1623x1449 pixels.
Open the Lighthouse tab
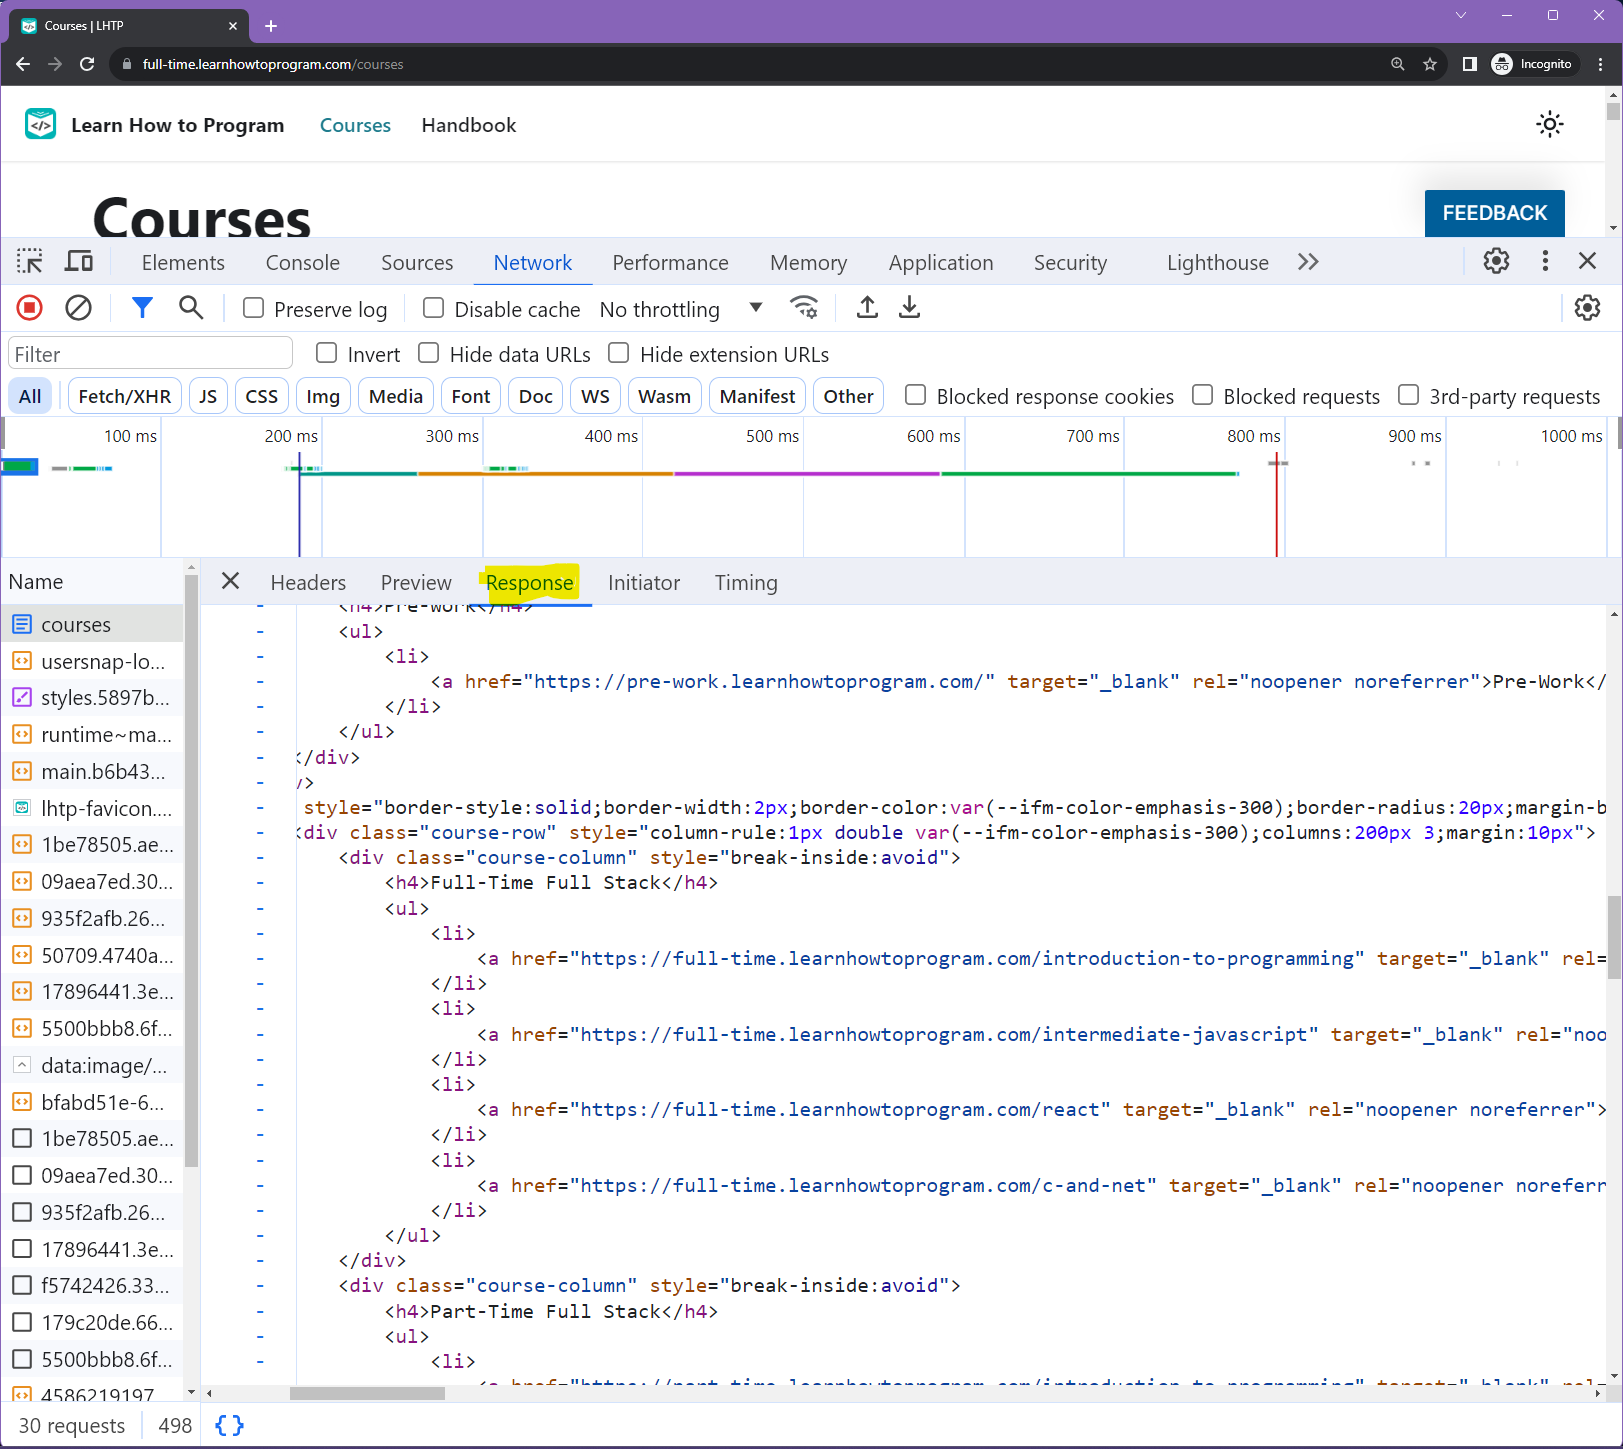tap(1218, 262)
